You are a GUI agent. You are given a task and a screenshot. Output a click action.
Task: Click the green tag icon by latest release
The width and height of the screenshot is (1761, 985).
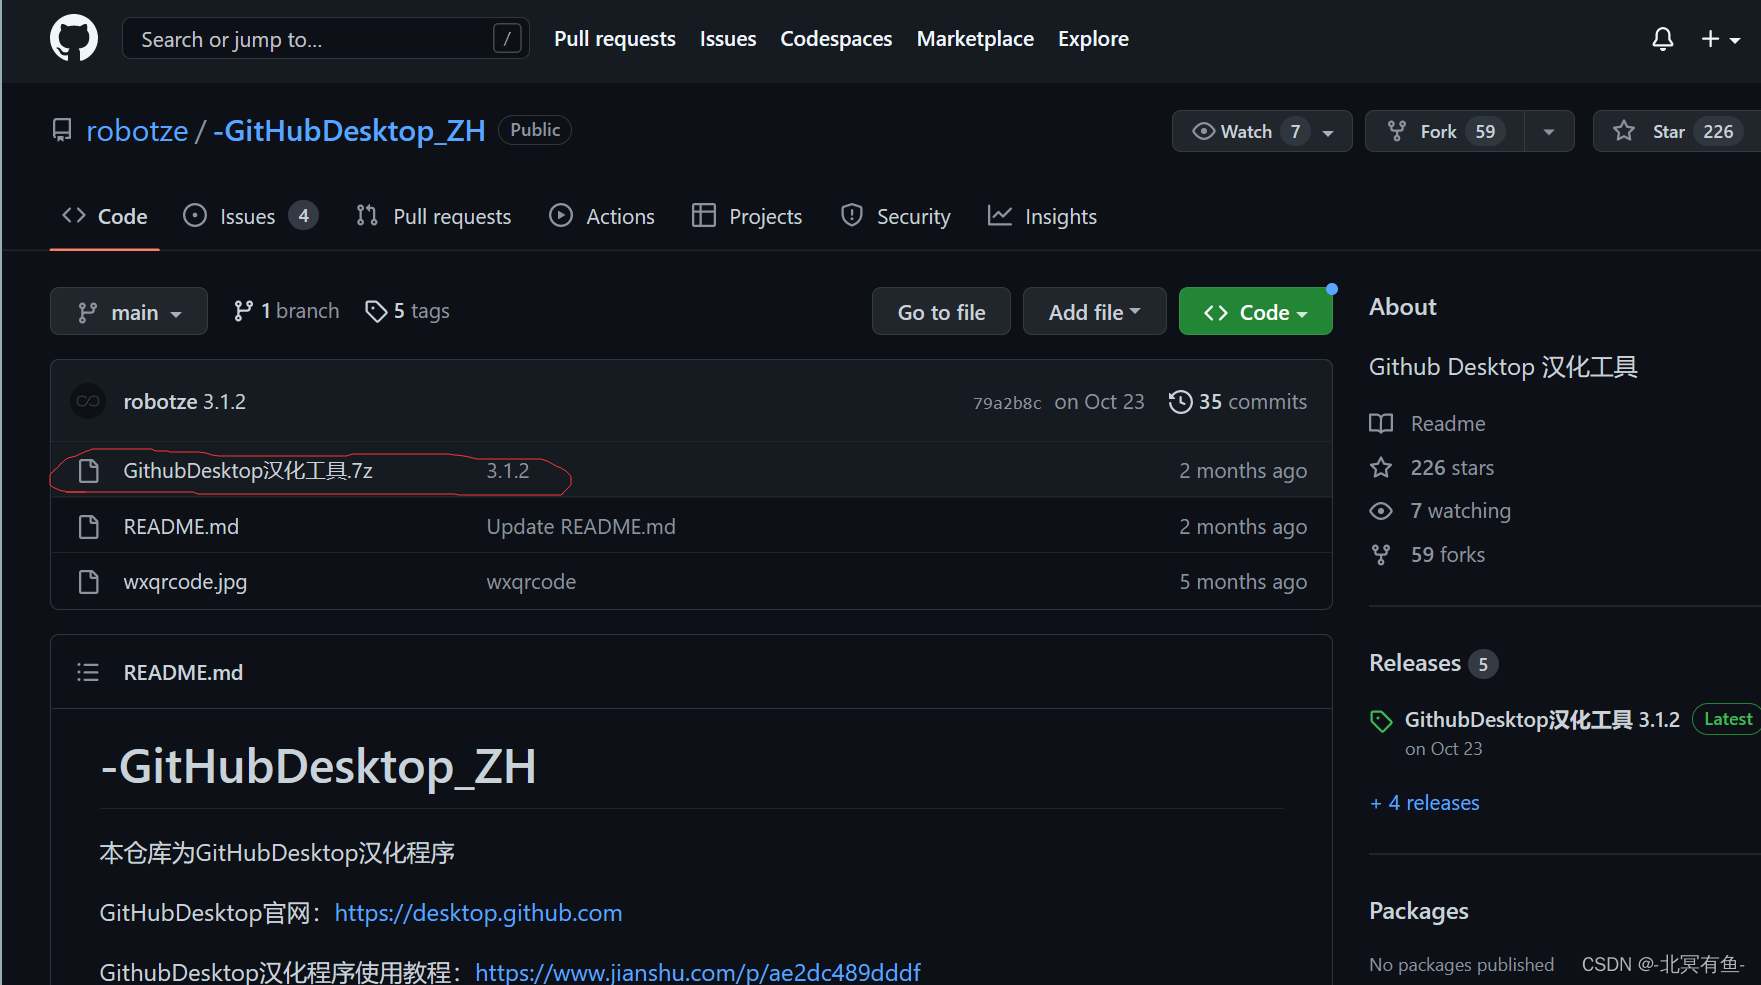pyautogui.click(x=1381, y=721)
